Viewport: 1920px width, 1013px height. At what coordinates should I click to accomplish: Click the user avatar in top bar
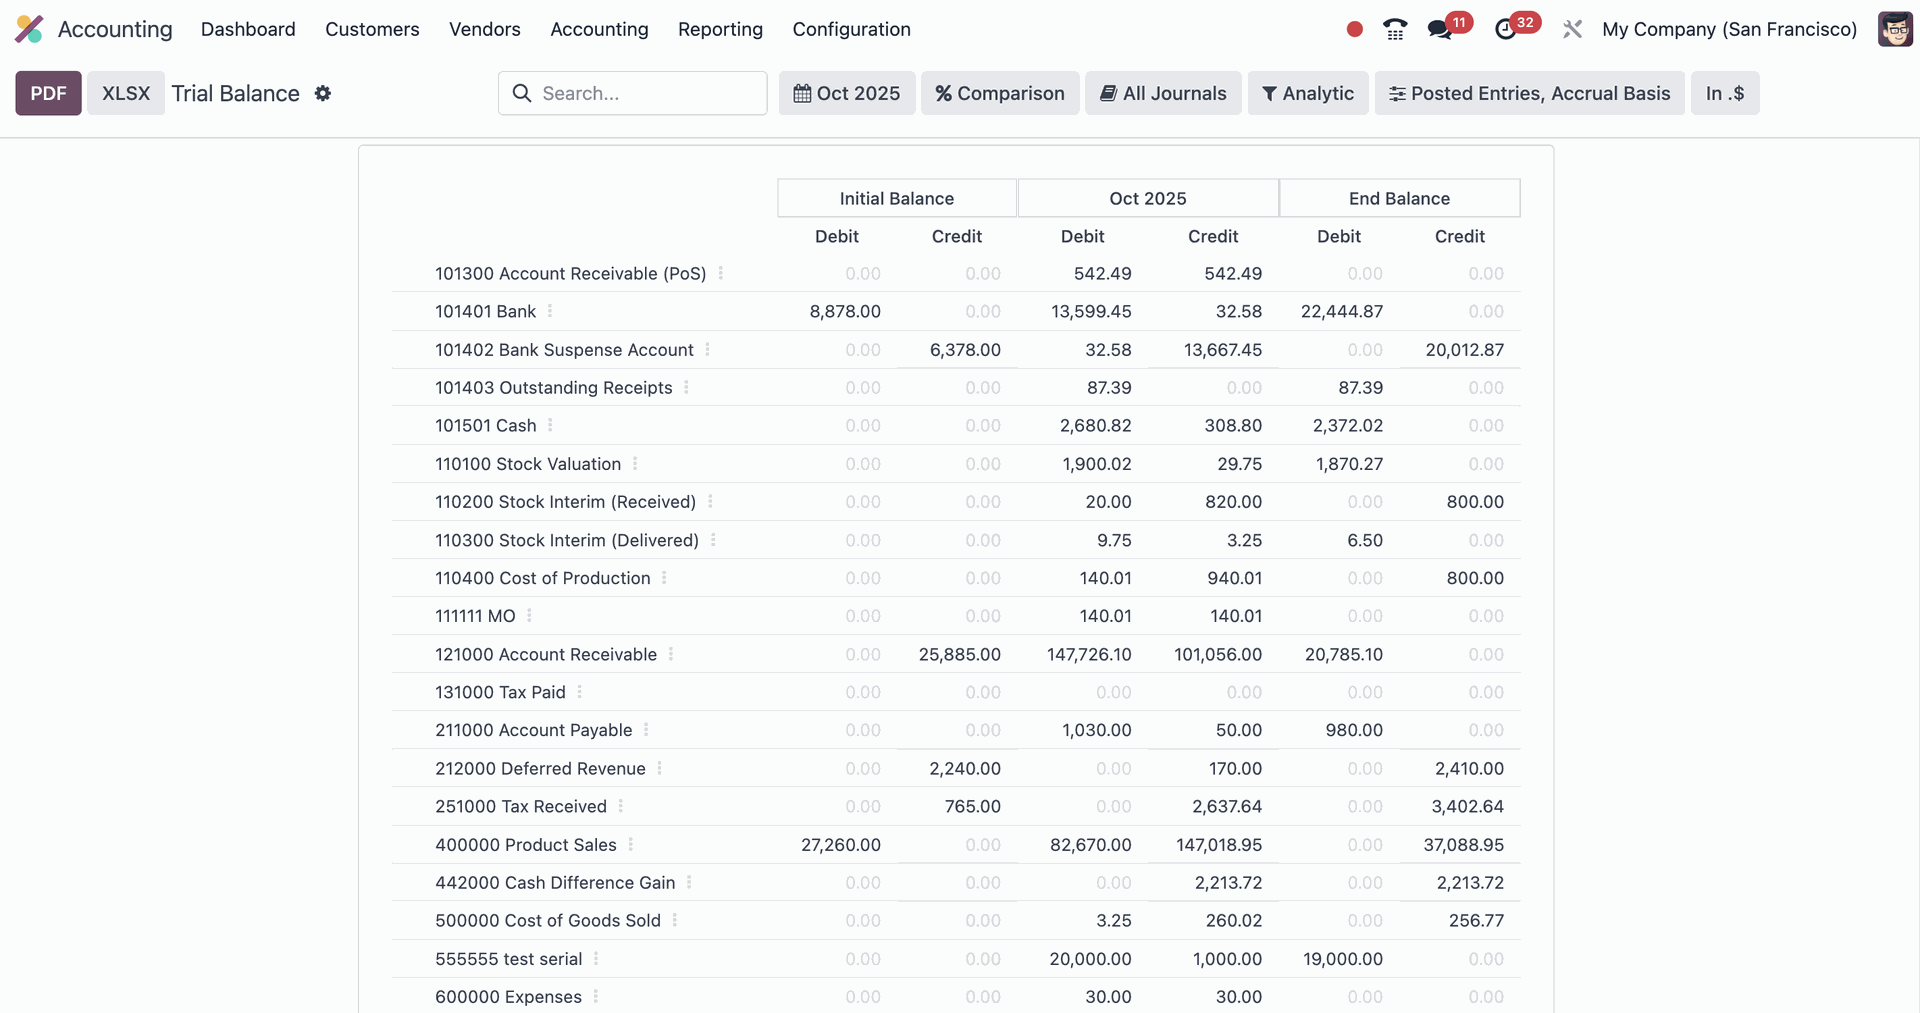point(1894,30)
